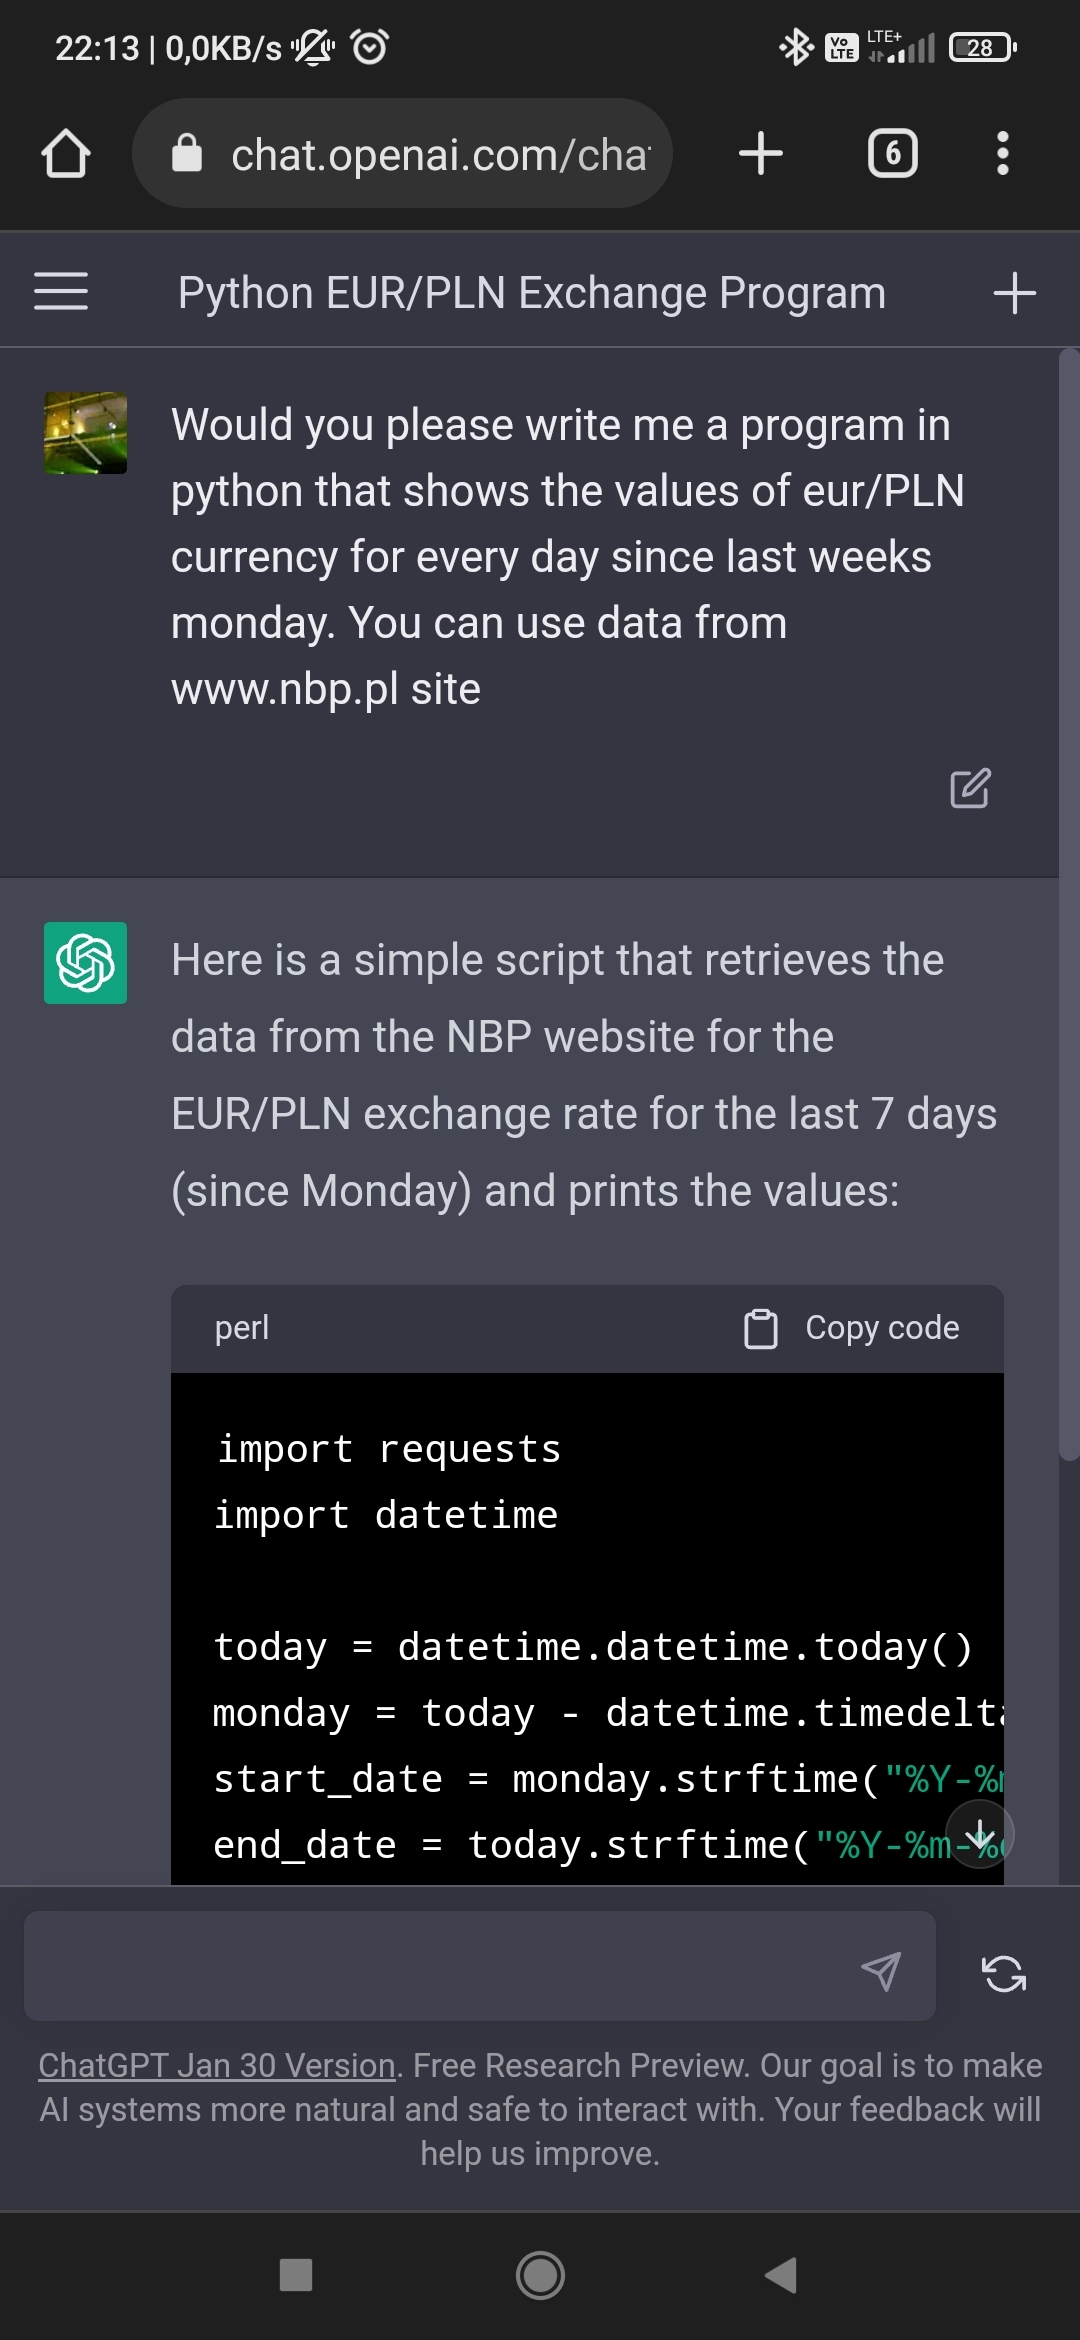Tap the browser home icon
Screen dimensions: 1080x2340
tap(66, 154)
